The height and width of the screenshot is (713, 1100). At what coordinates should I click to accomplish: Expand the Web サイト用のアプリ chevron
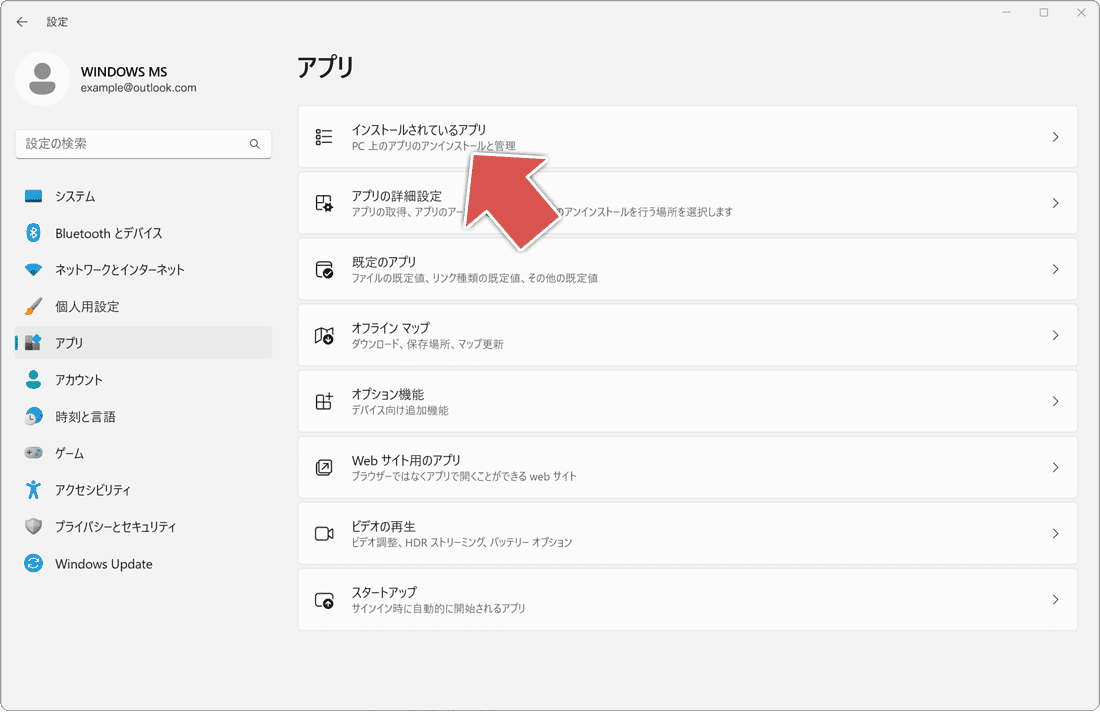click(x=1055, y=467)
